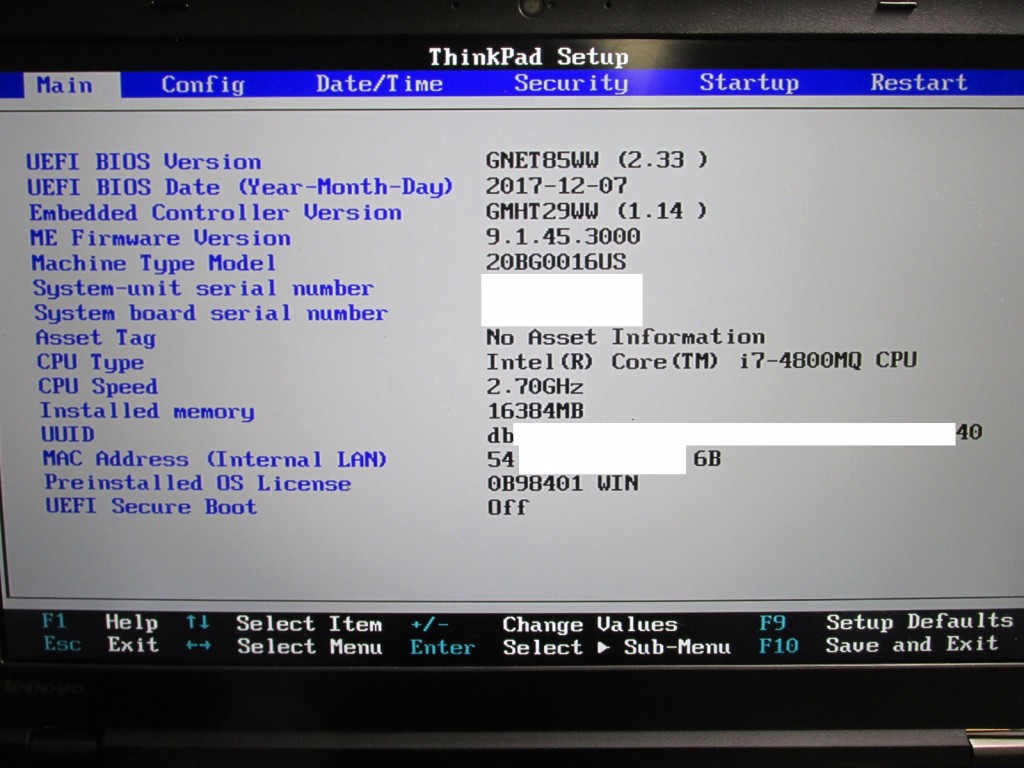1024x768 pixels.
Task: Go to the Startup tab
Action: pyautogui.click(x=749, y=82)
